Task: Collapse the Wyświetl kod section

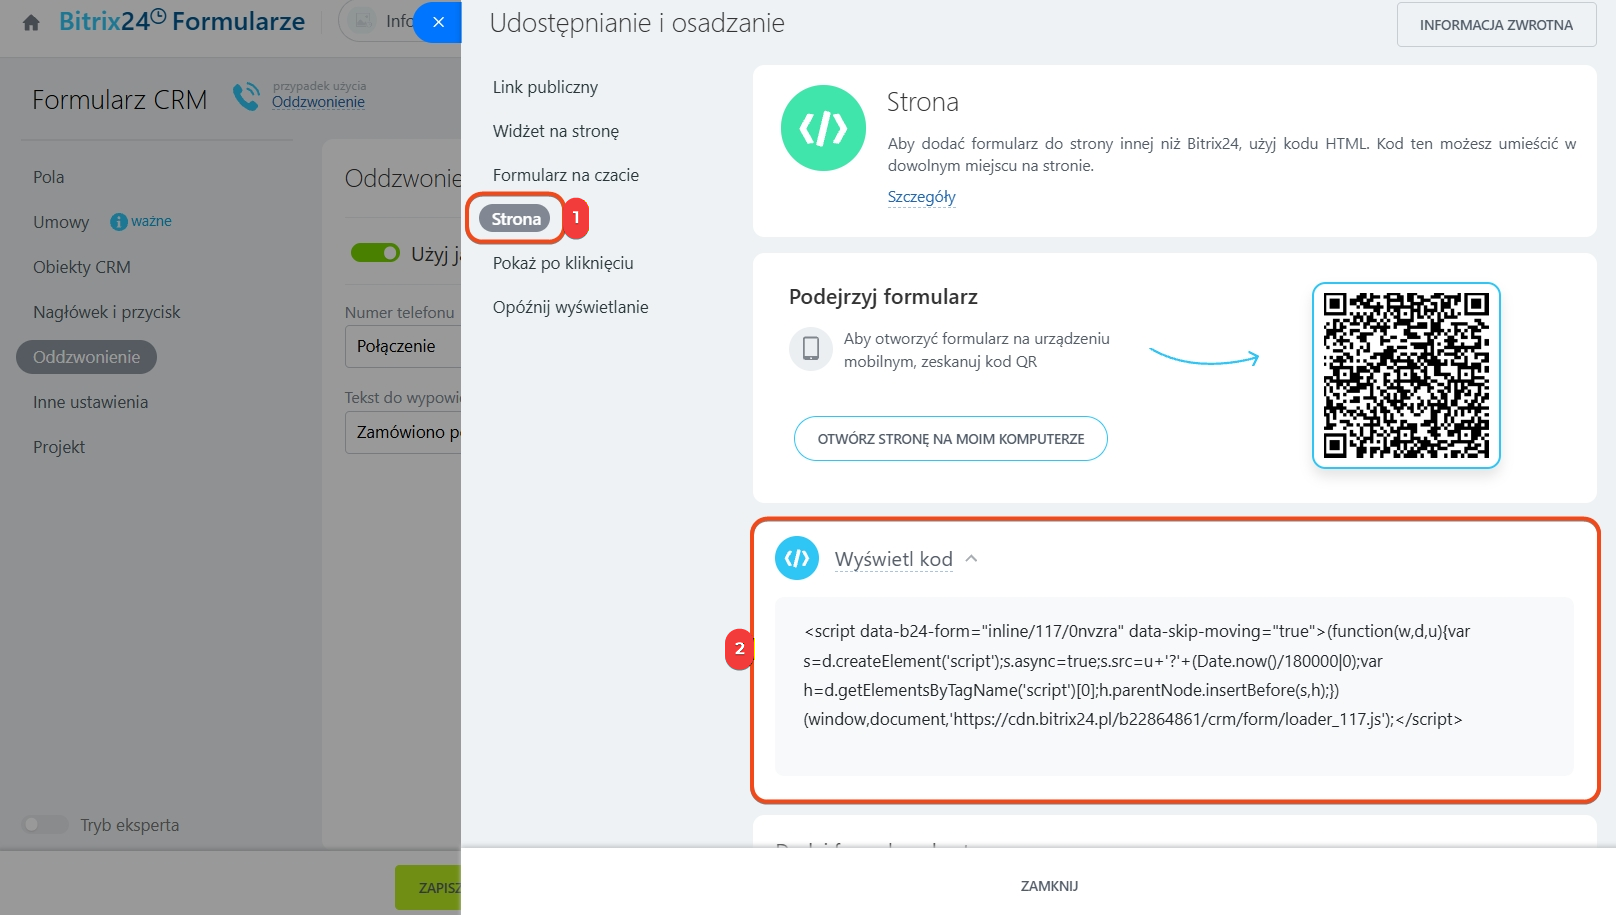Action: click(x=971, y=559)
